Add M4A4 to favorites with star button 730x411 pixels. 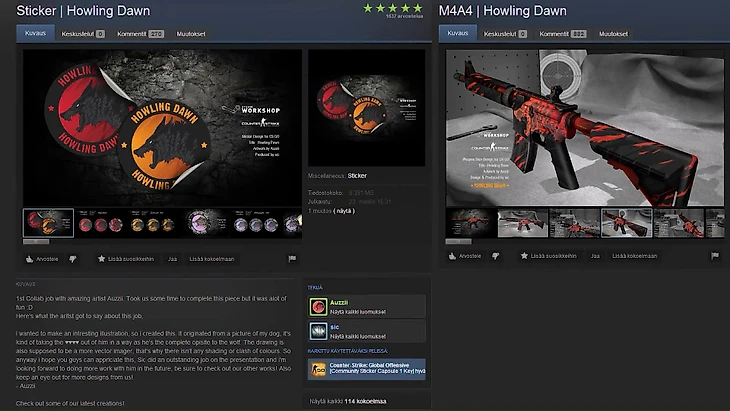[x=548, y=256]
